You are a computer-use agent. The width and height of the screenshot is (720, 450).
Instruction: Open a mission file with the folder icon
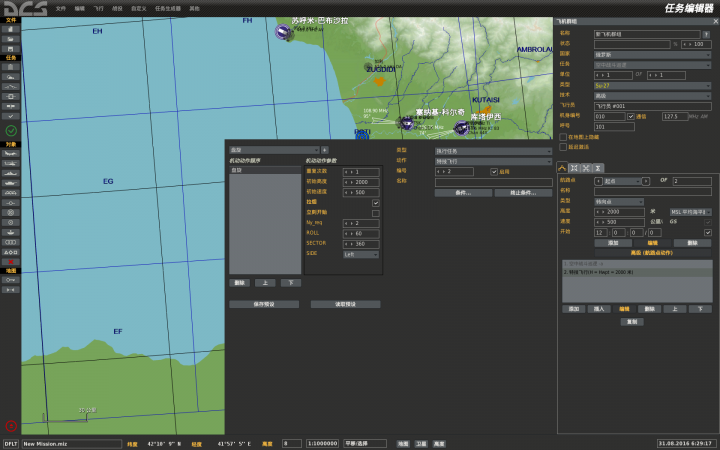click(x=11, y=39)
